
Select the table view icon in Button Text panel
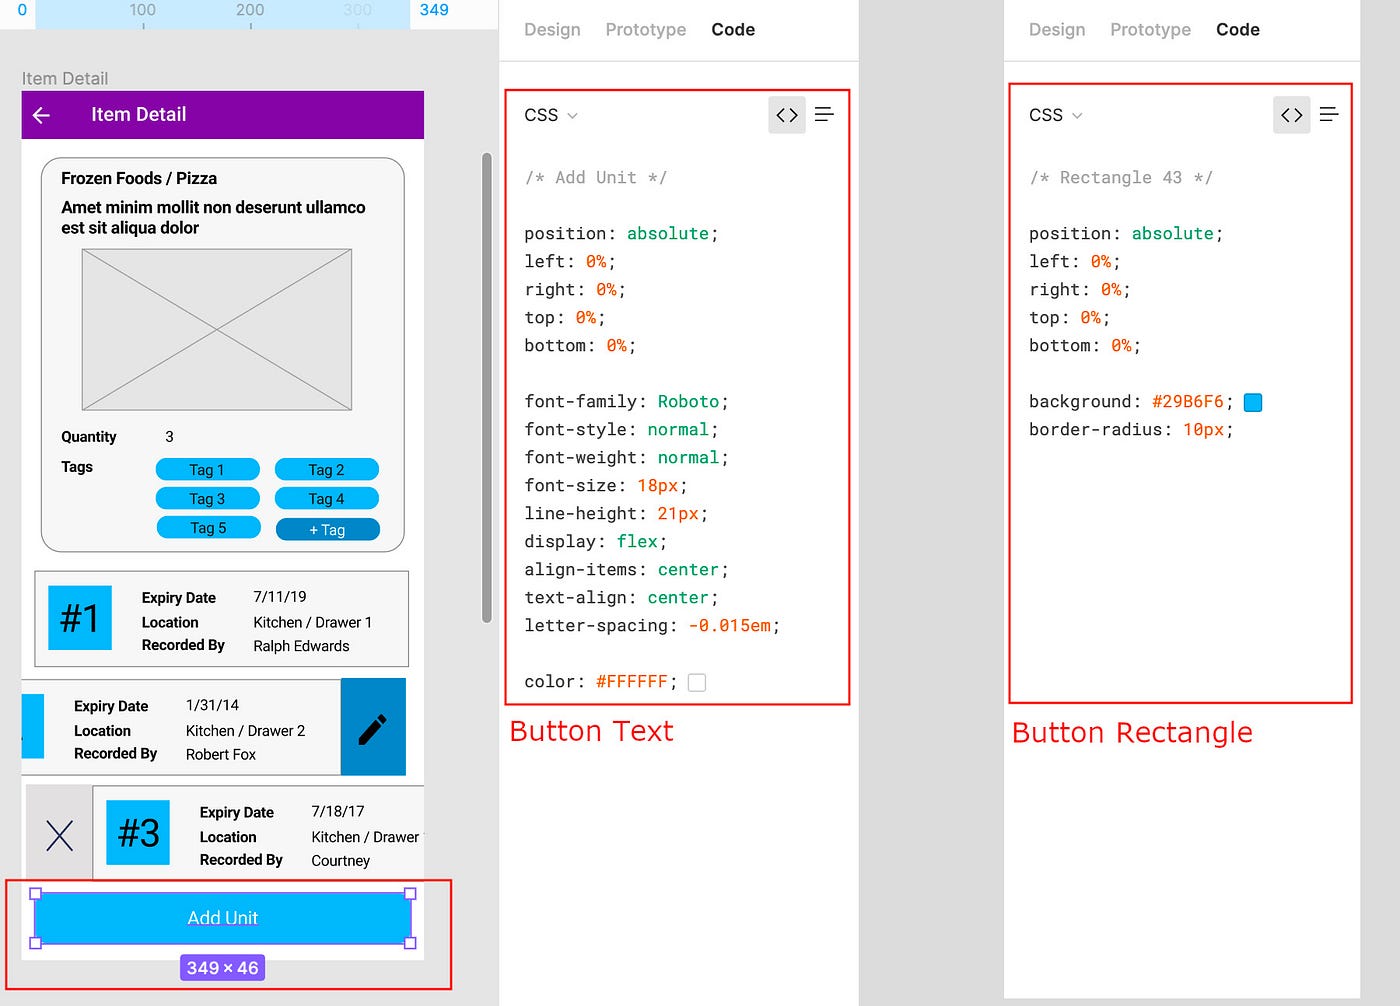824,114
